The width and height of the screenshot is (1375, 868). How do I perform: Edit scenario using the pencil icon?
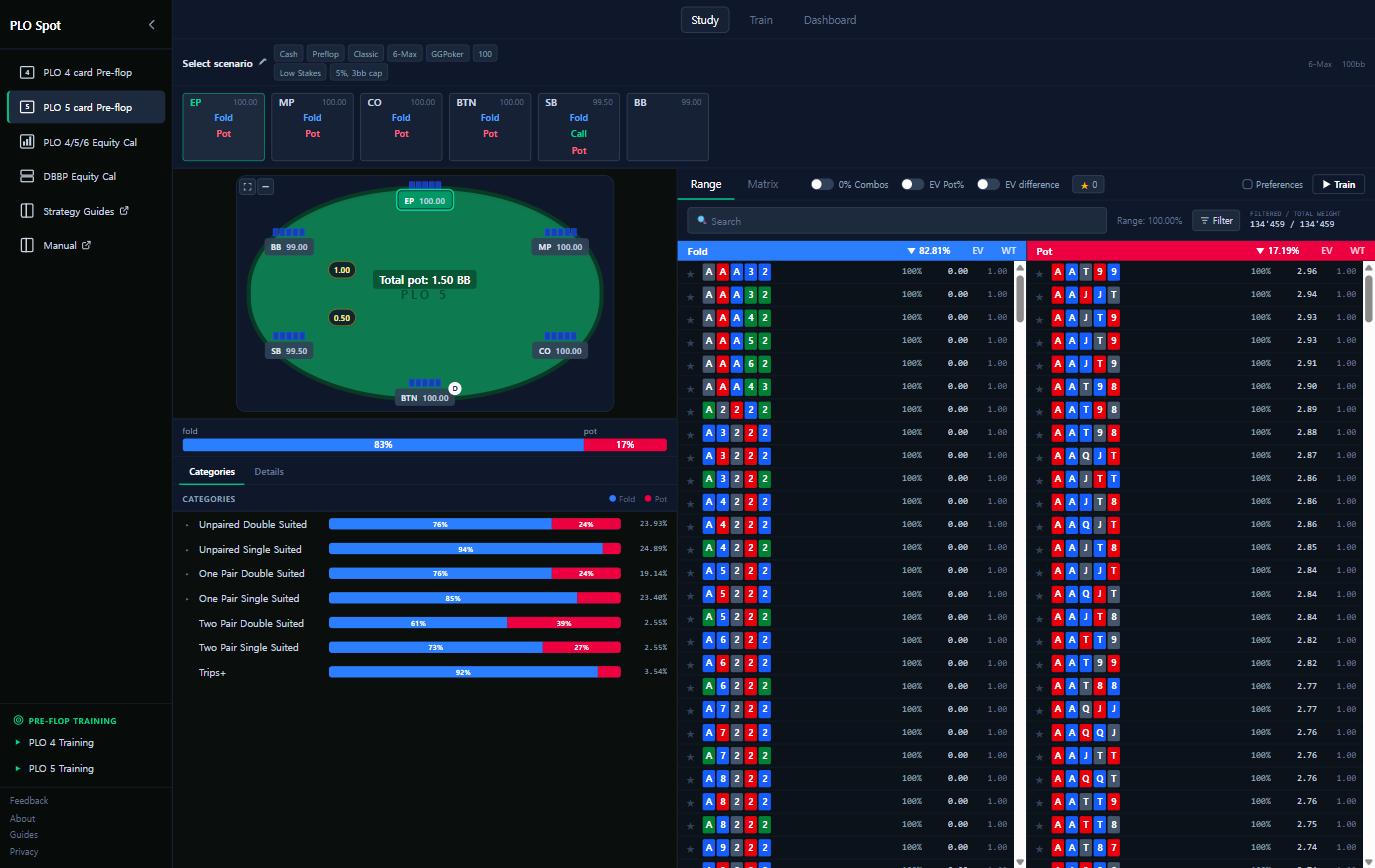[x=263, y=62]
